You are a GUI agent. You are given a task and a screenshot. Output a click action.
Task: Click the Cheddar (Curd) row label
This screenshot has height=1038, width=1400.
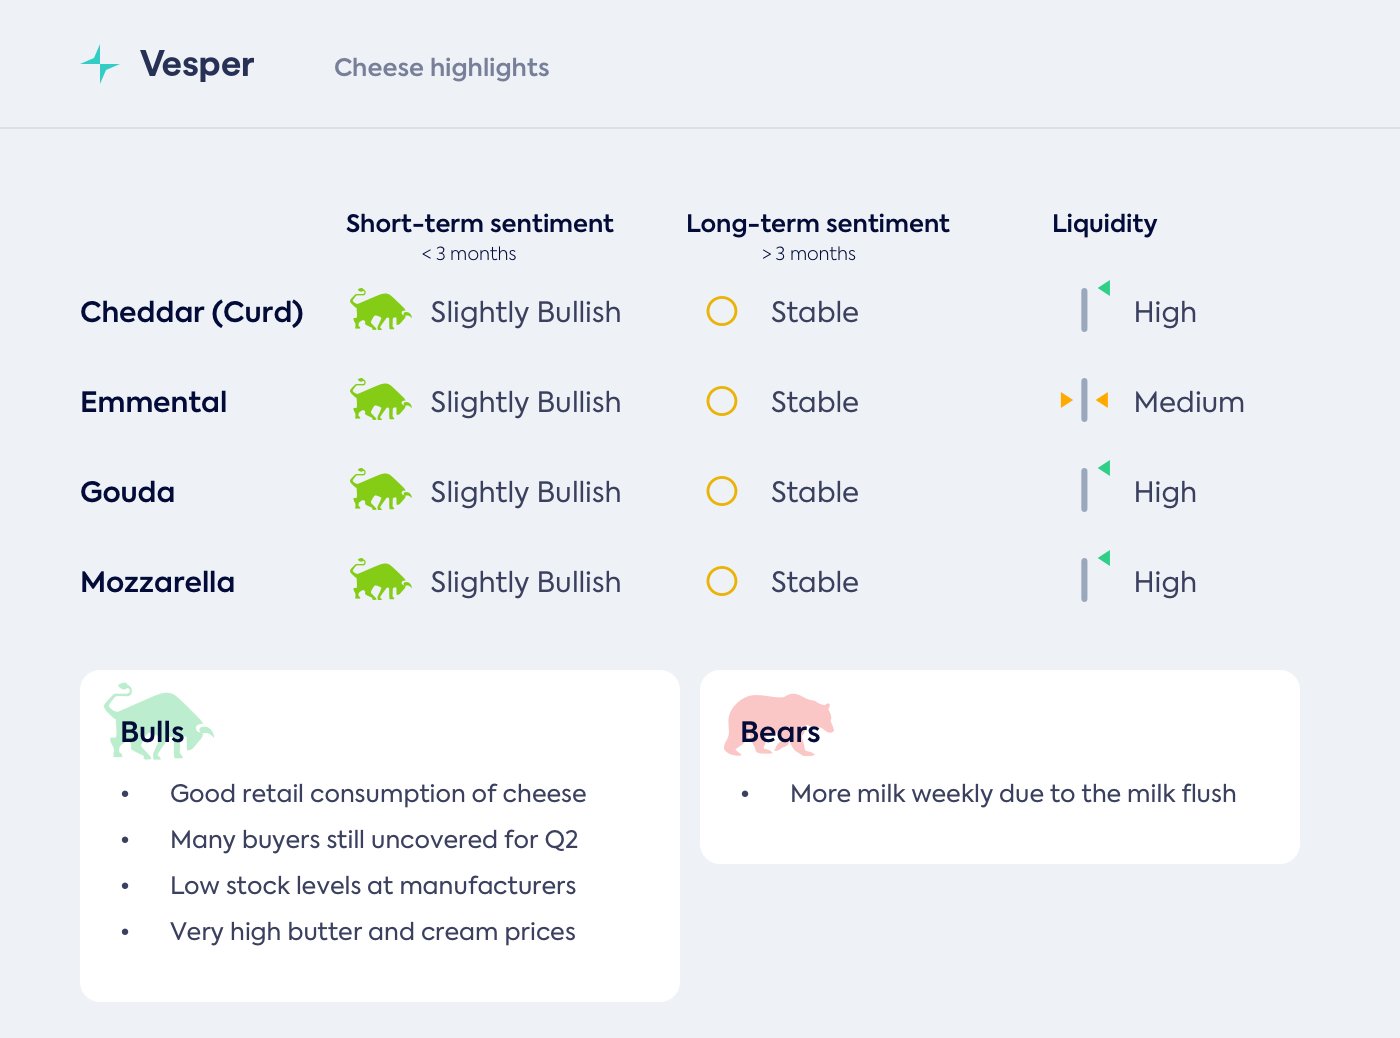point(192,312)
